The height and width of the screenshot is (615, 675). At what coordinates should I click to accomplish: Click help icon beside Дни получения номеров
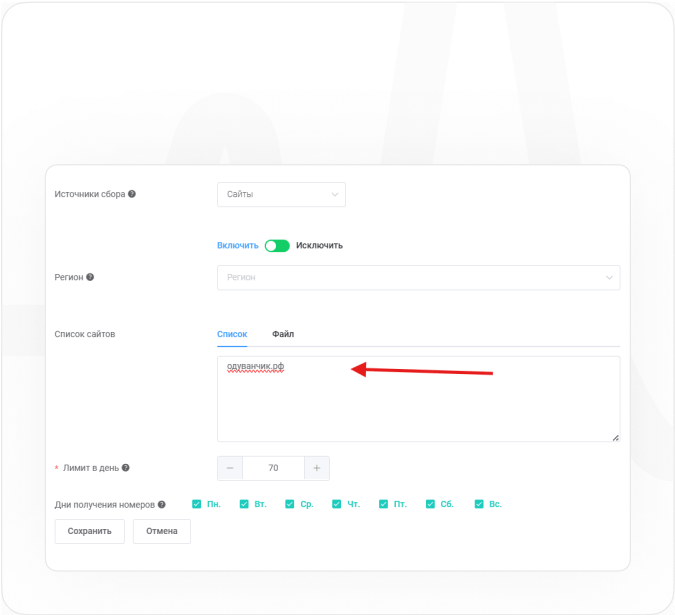162,505
